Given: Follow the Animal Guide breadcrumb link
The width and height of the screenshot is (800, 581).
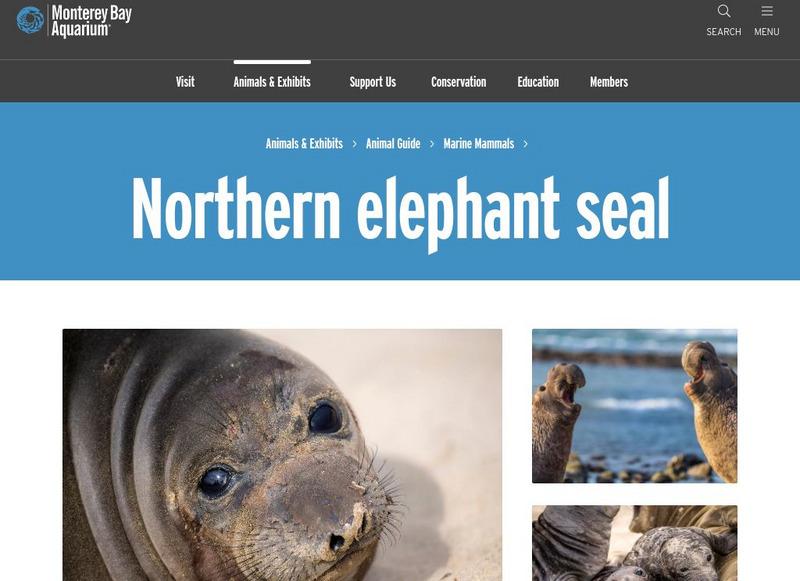Looking at the screenshot, I should click(x=393, y=144).
